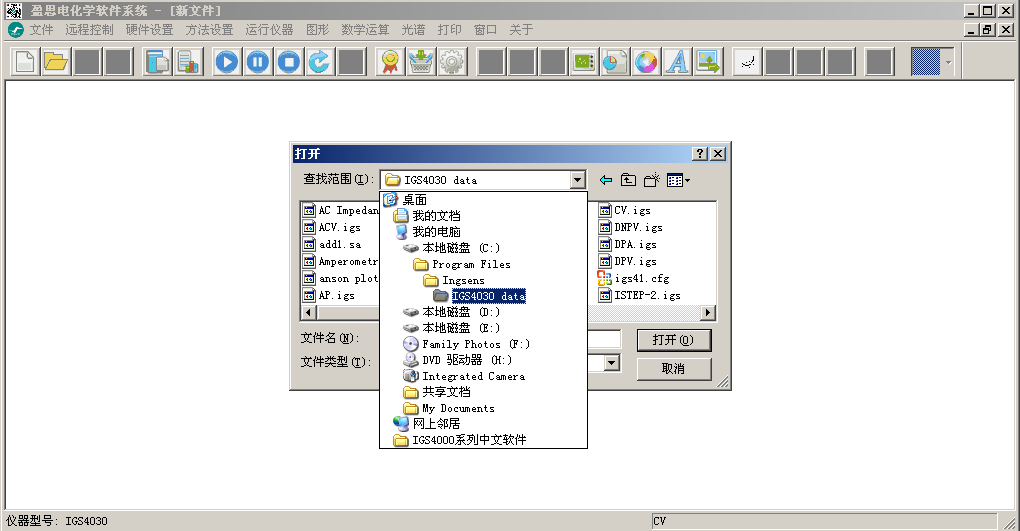
Task: Select 我的文档 in the location list
Action: point(436,215)
